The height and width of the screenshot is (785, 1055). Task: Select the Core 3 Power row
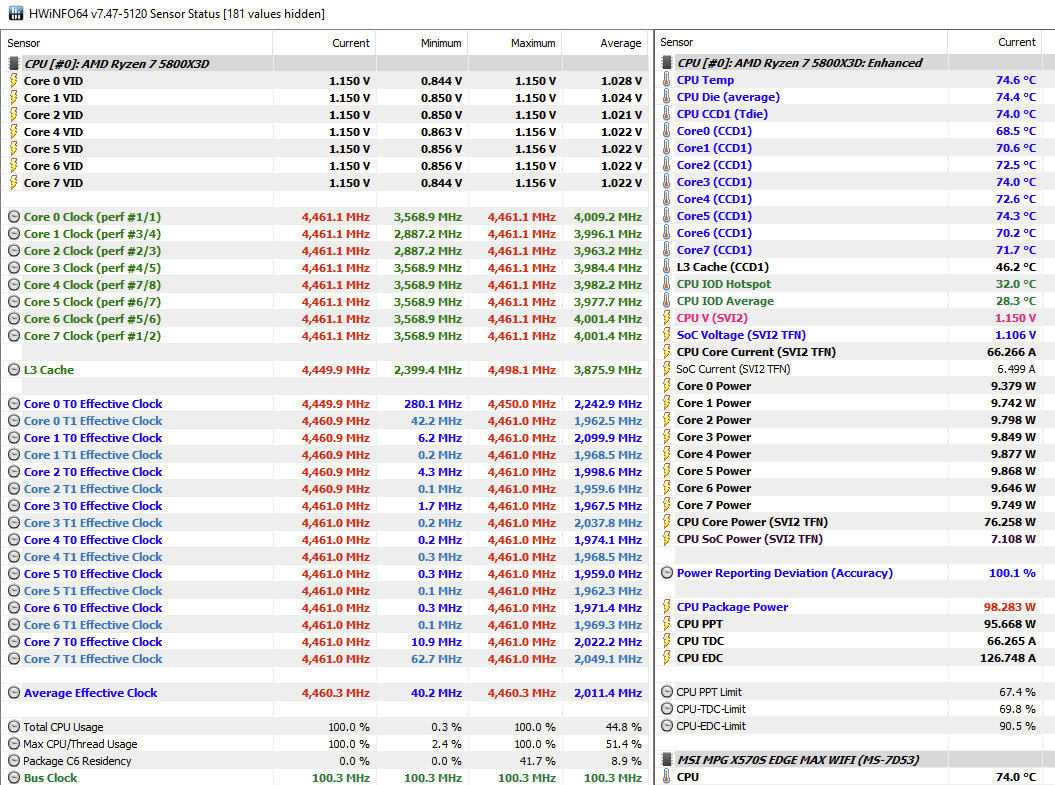click(854, 437)
